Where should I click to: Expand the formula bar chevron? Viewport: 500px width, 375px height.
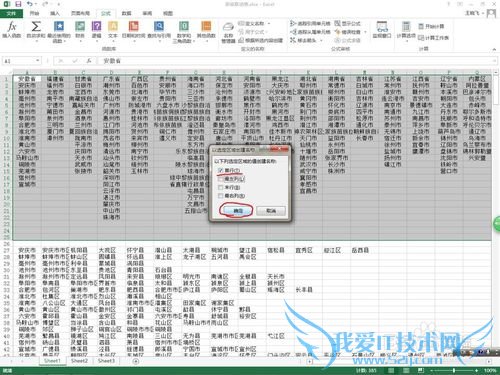click(494, 61)
